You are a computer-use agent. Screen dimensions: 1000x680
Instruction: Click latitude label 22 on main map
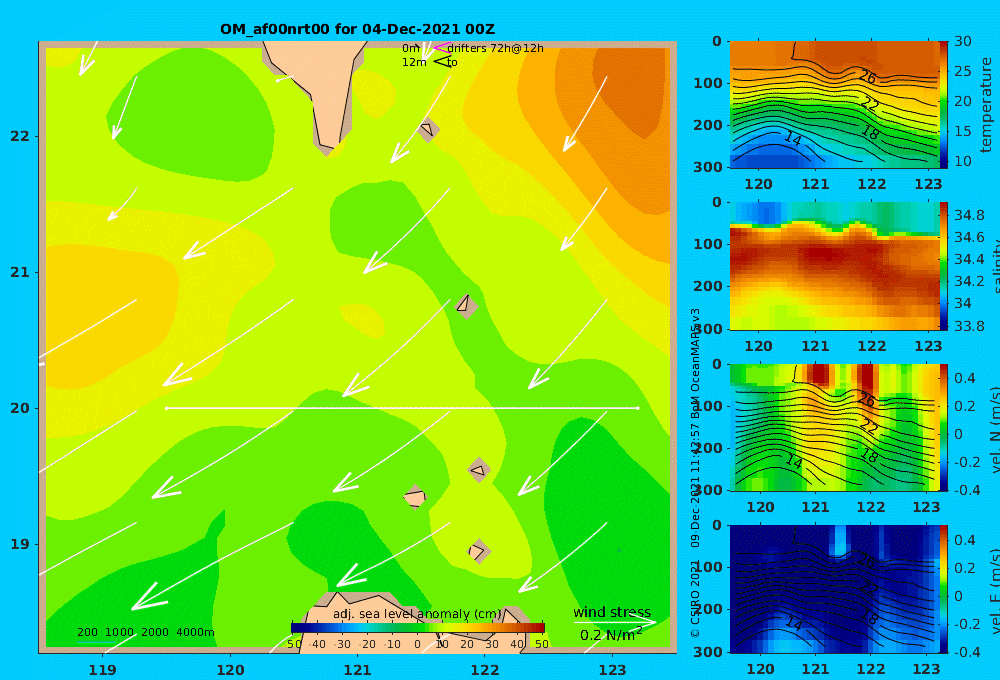20,136
